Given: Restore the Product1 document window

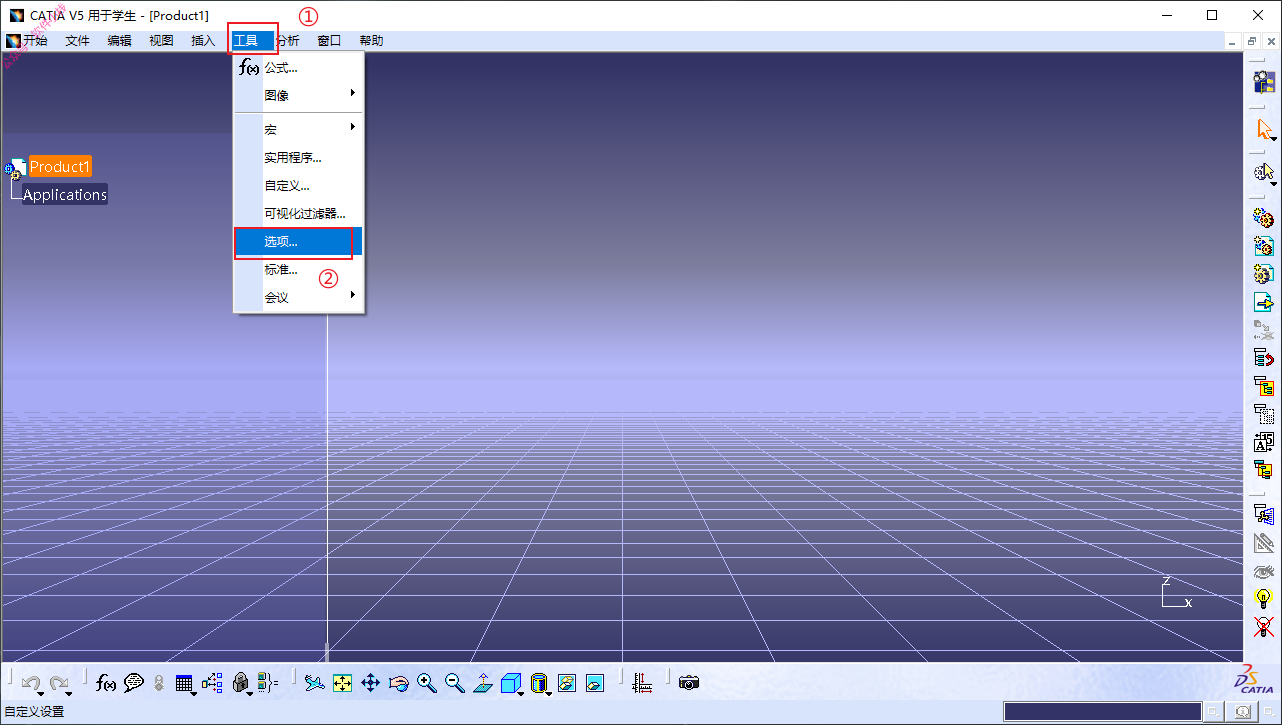Looking at the screenshot, I should (1252, 41).
